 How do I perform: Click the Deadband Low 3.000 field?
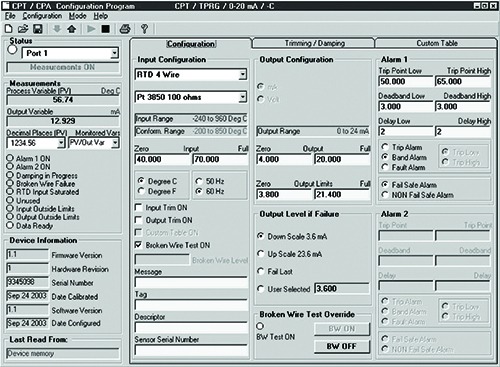(x=406, y=107)
